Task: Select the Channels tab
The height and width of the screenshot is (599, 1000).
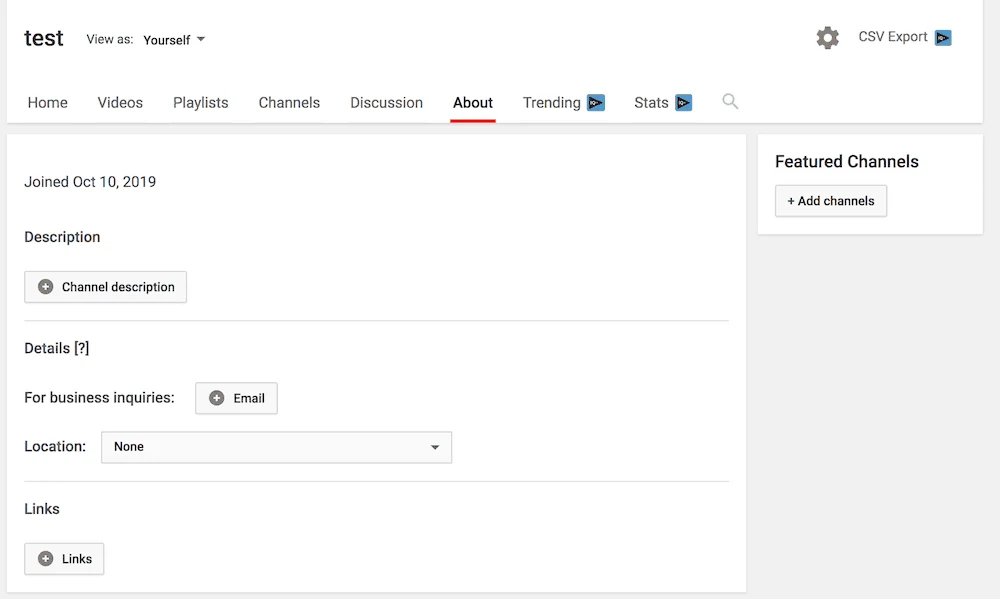Action: tap(289, 102)
